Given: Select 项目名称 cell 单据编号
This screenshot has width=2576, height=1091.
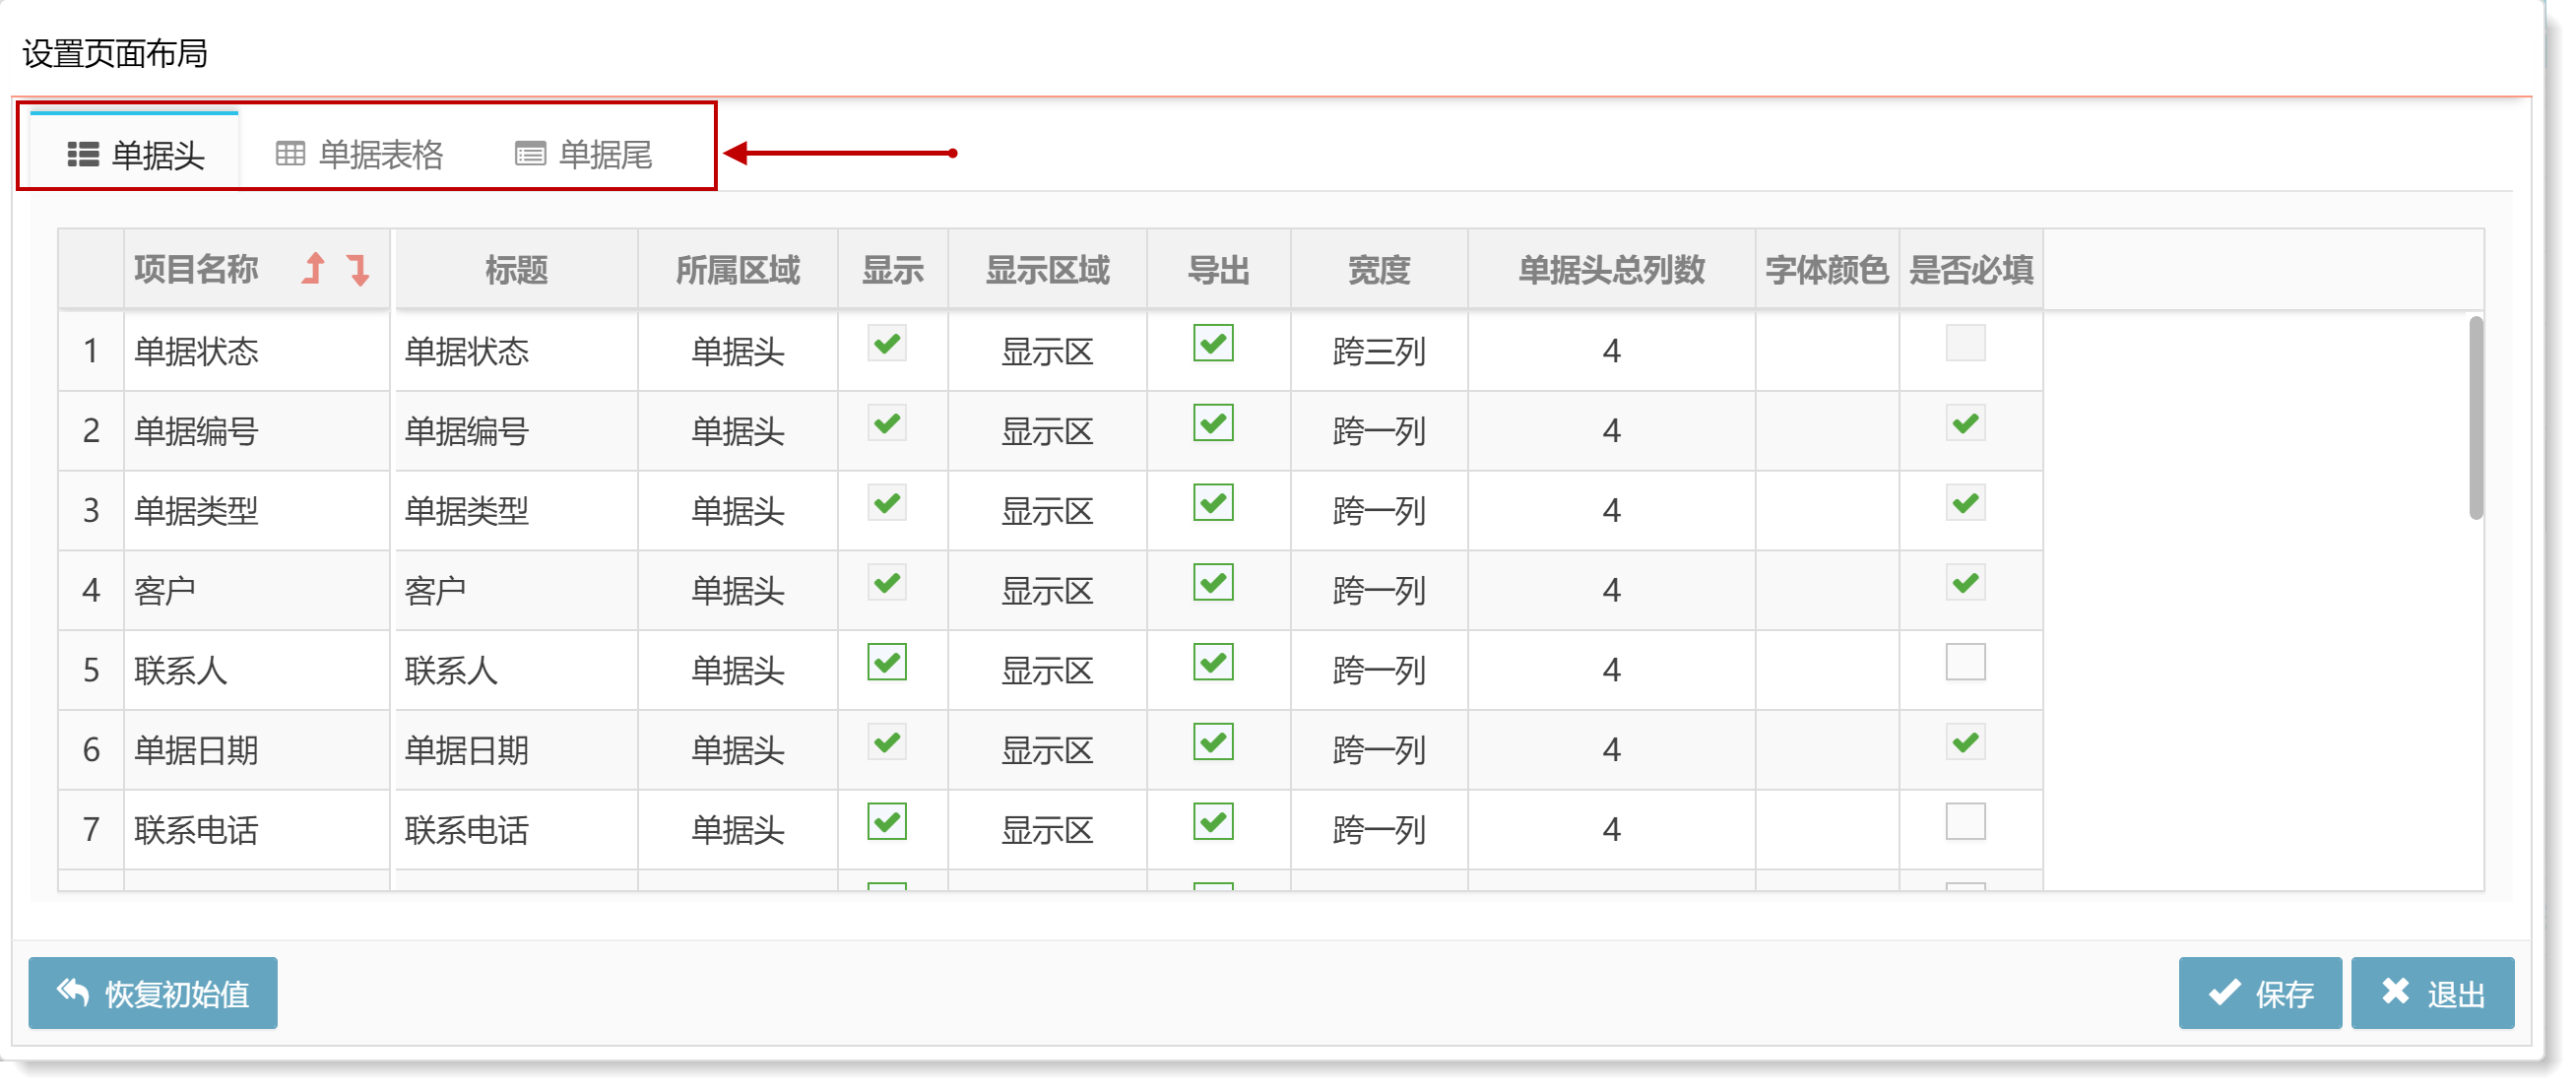Looking at the screenshot, I should coord(257,431).
